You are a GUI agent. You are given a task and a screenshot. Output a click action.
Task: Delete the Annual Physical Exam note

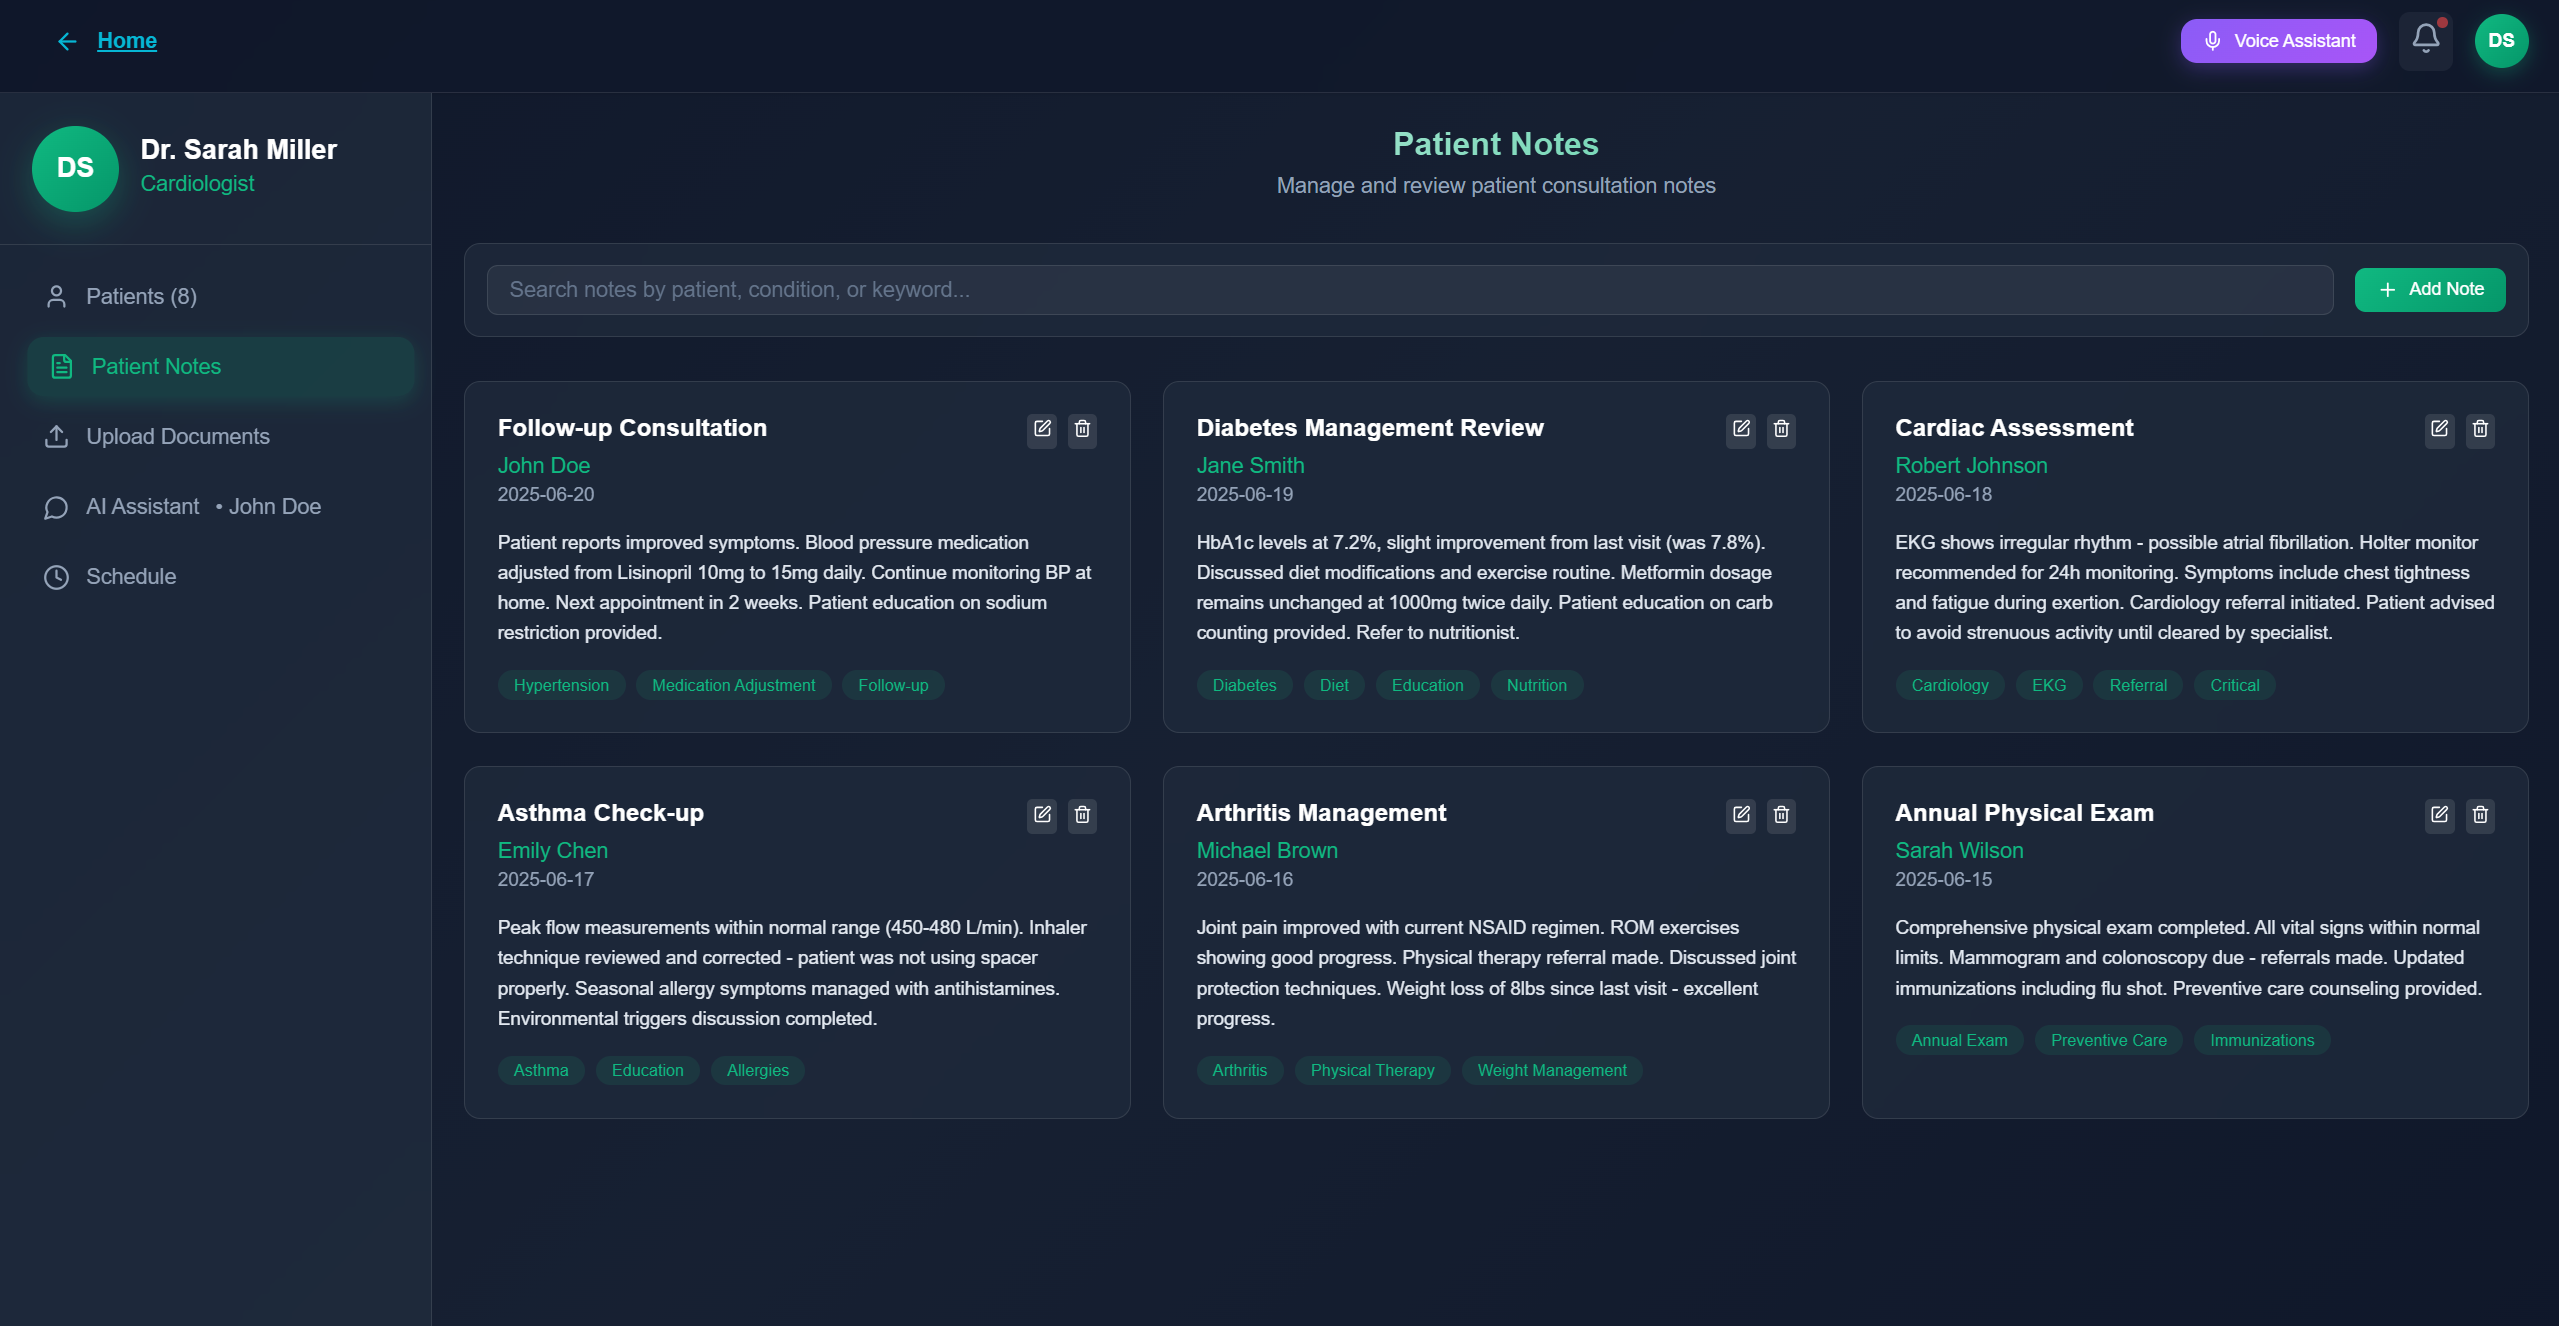2480,815
